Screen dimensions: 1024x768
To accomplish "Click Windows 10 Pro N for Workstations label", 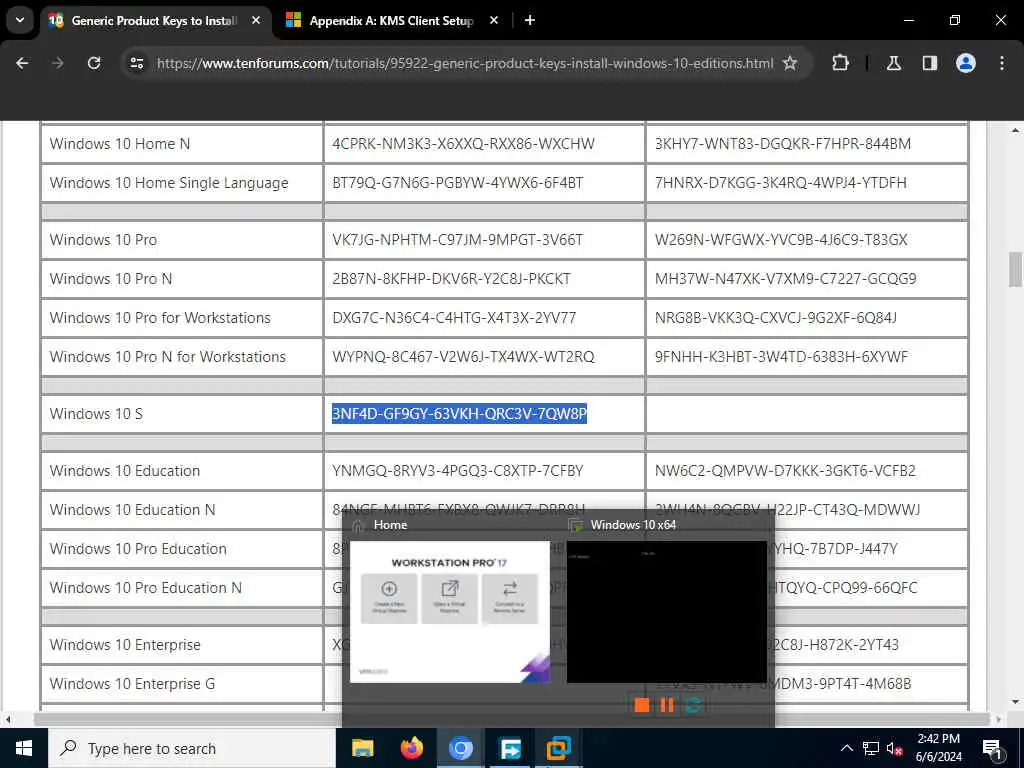I will pyautogui.click(x=168, y=357).
